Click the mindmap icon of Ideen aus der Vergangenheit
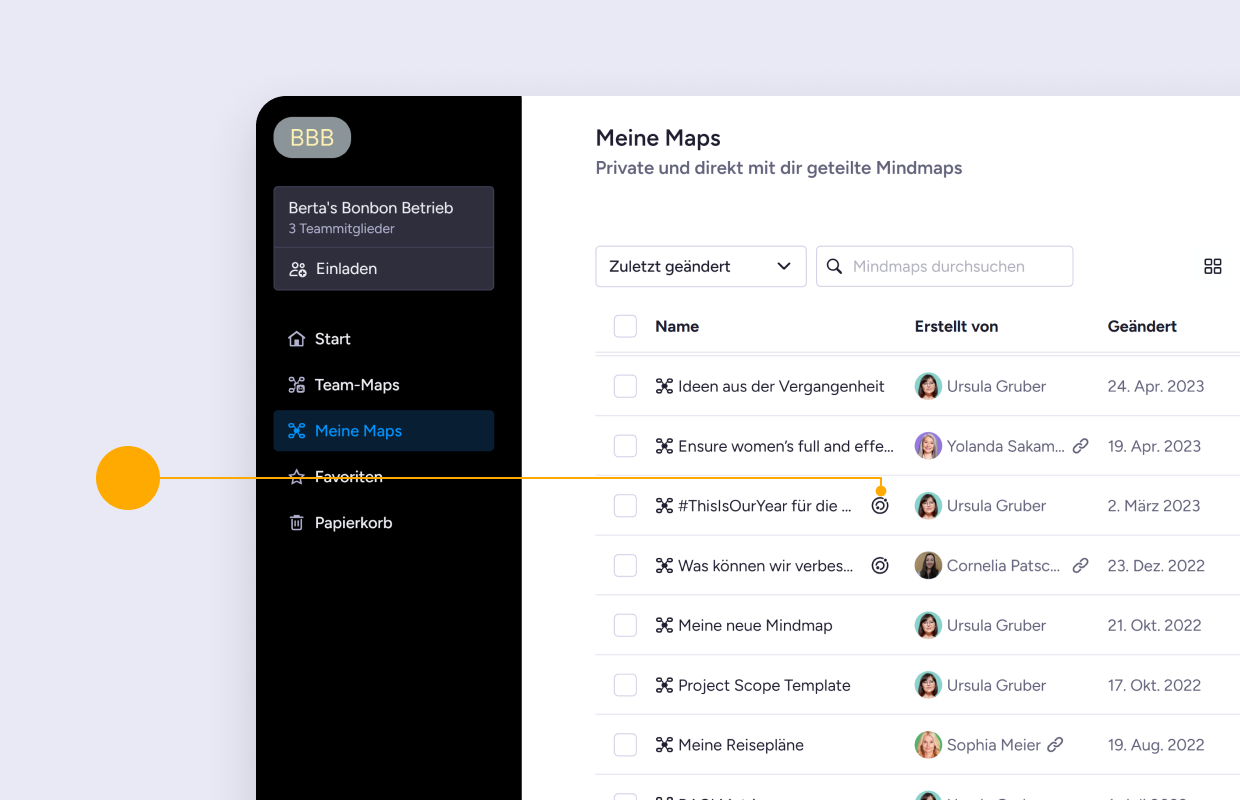 click(664, 386)
